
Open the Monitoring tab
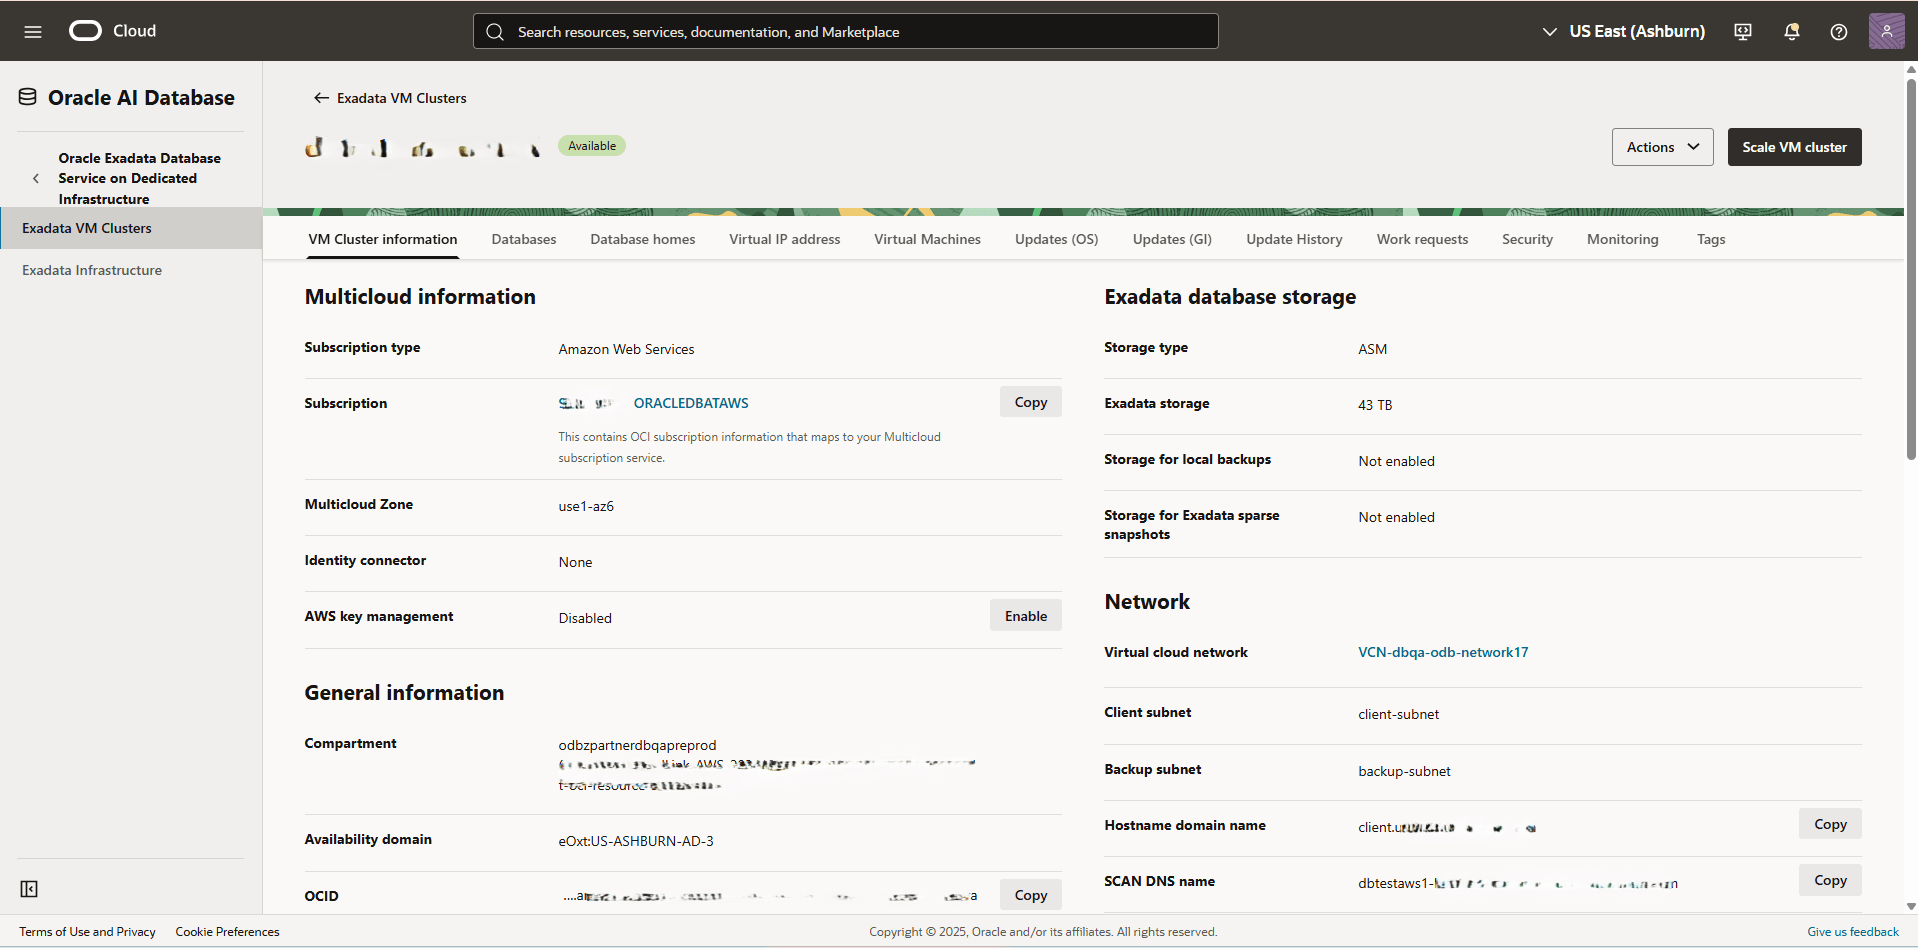click(x=1622, y=239)
